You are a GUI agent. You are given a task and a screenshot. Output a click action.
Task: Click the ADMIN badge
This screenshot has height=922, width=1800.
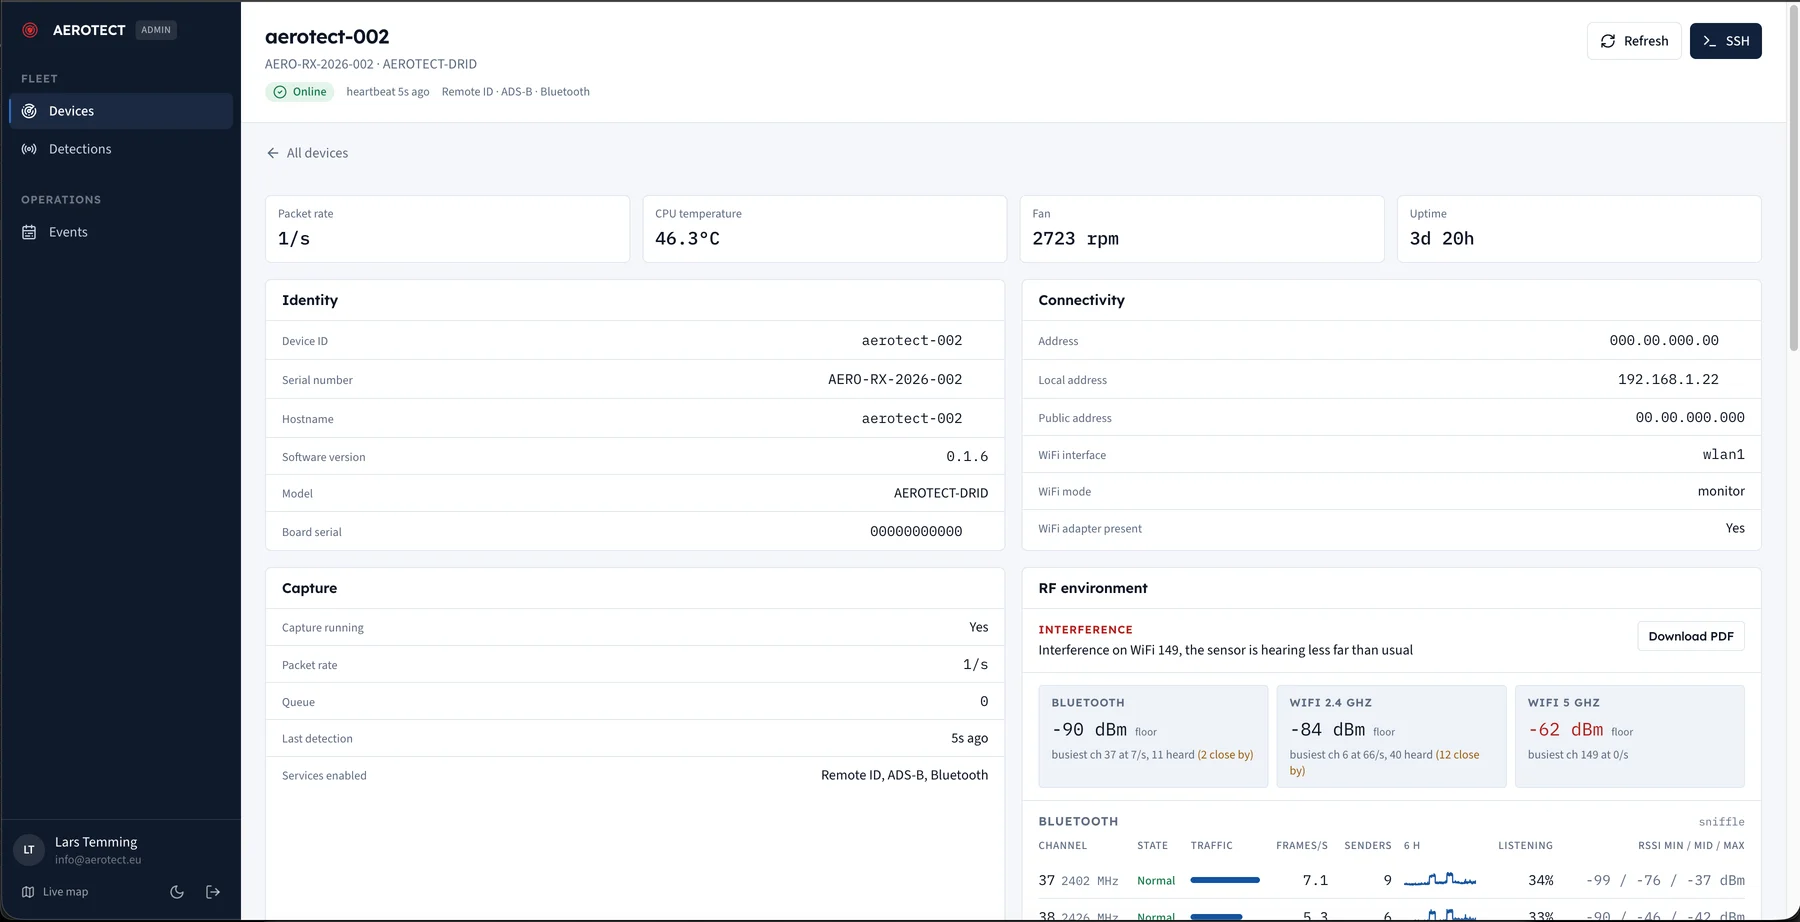tap(156, 30)
